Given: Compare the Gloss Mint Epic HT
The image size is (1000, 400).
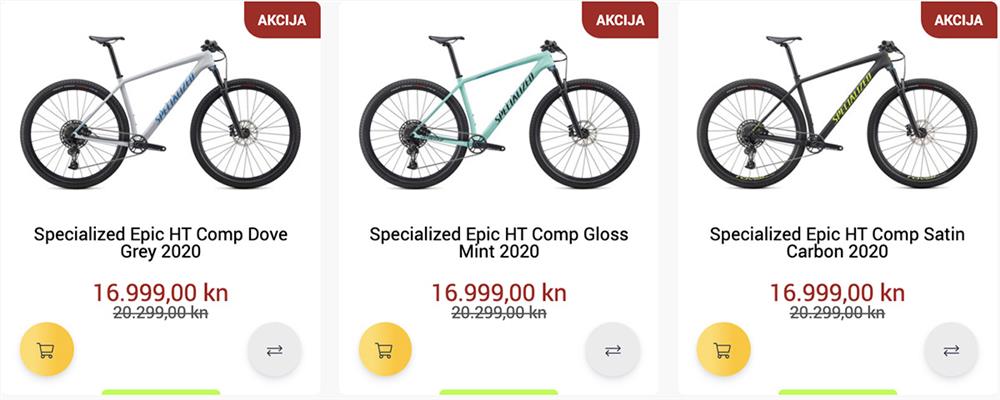Looking at the screenshot, I should point(613,350).
